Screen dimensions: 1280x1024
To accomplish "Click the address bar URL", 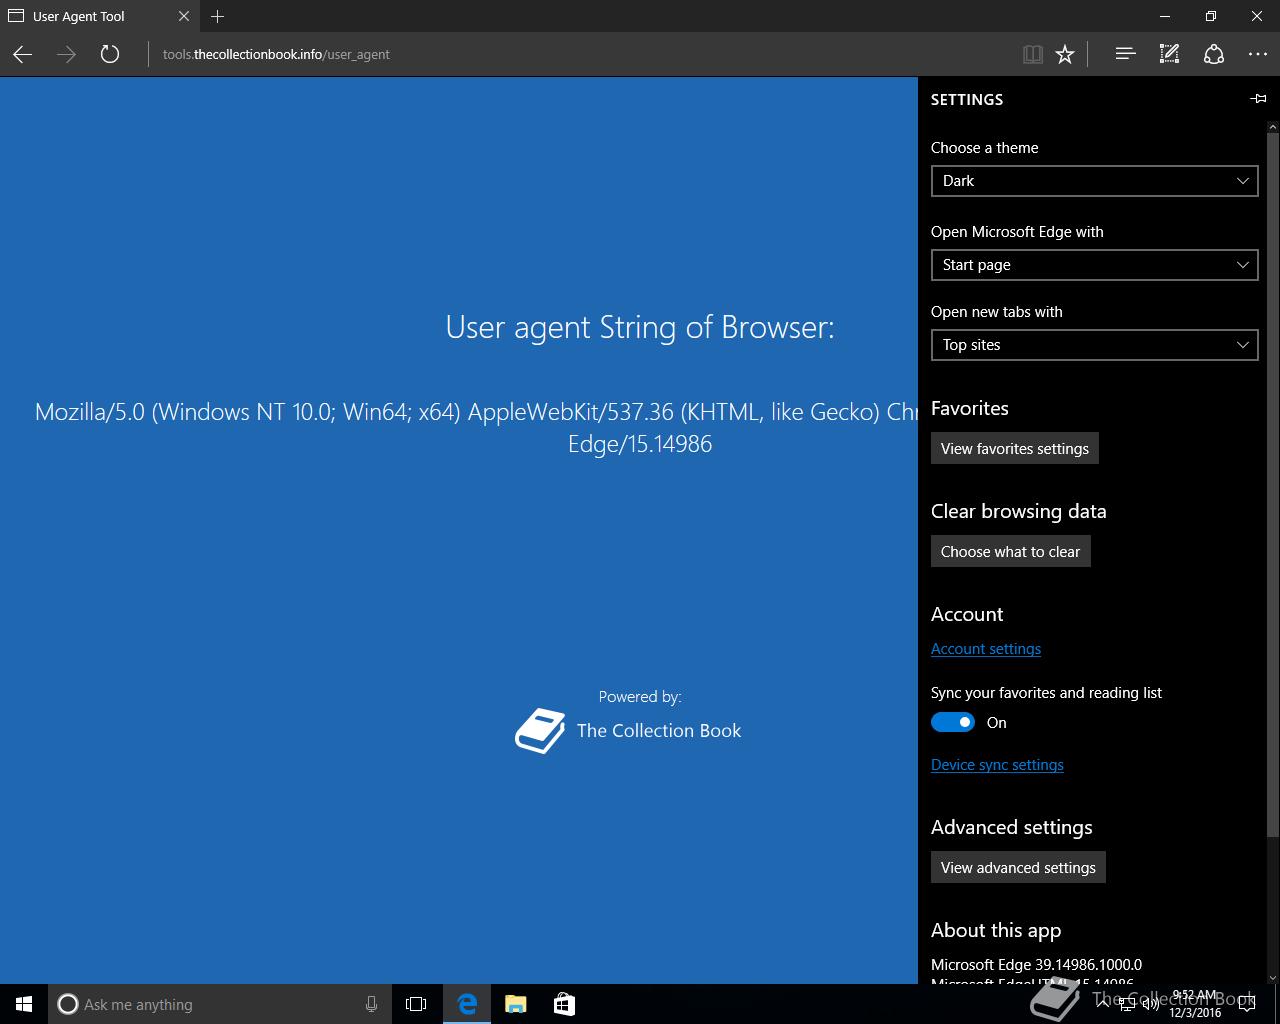I will click(276, 55).
